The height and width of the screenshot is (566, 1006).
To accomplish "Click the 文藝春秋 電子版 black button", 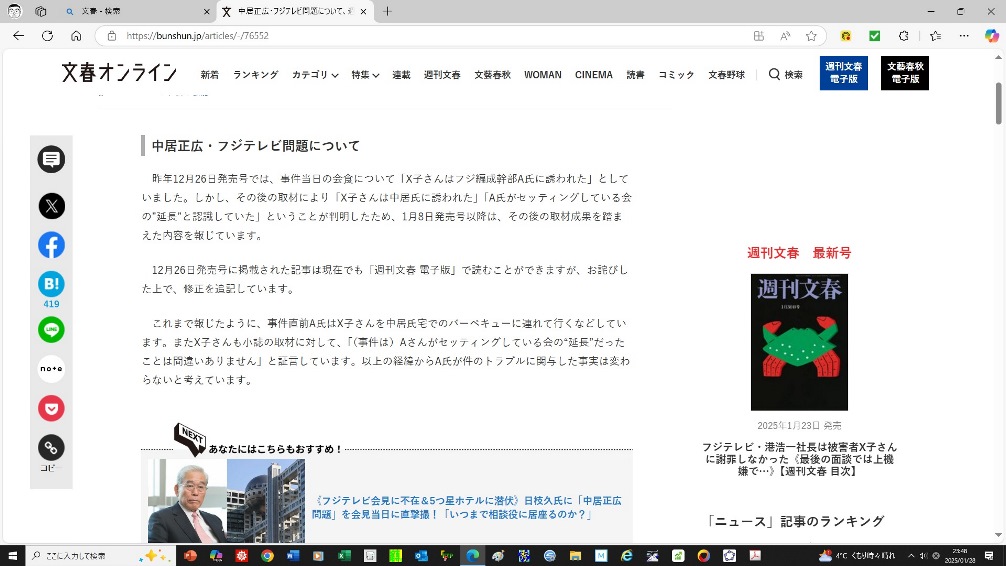I will pos(904,73).
